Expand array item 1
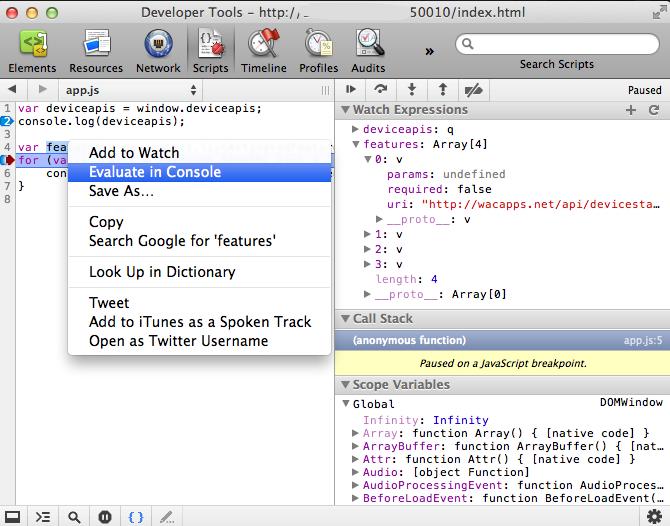Image resolution: width=670 pixels, height=526 pixels. 367,234
